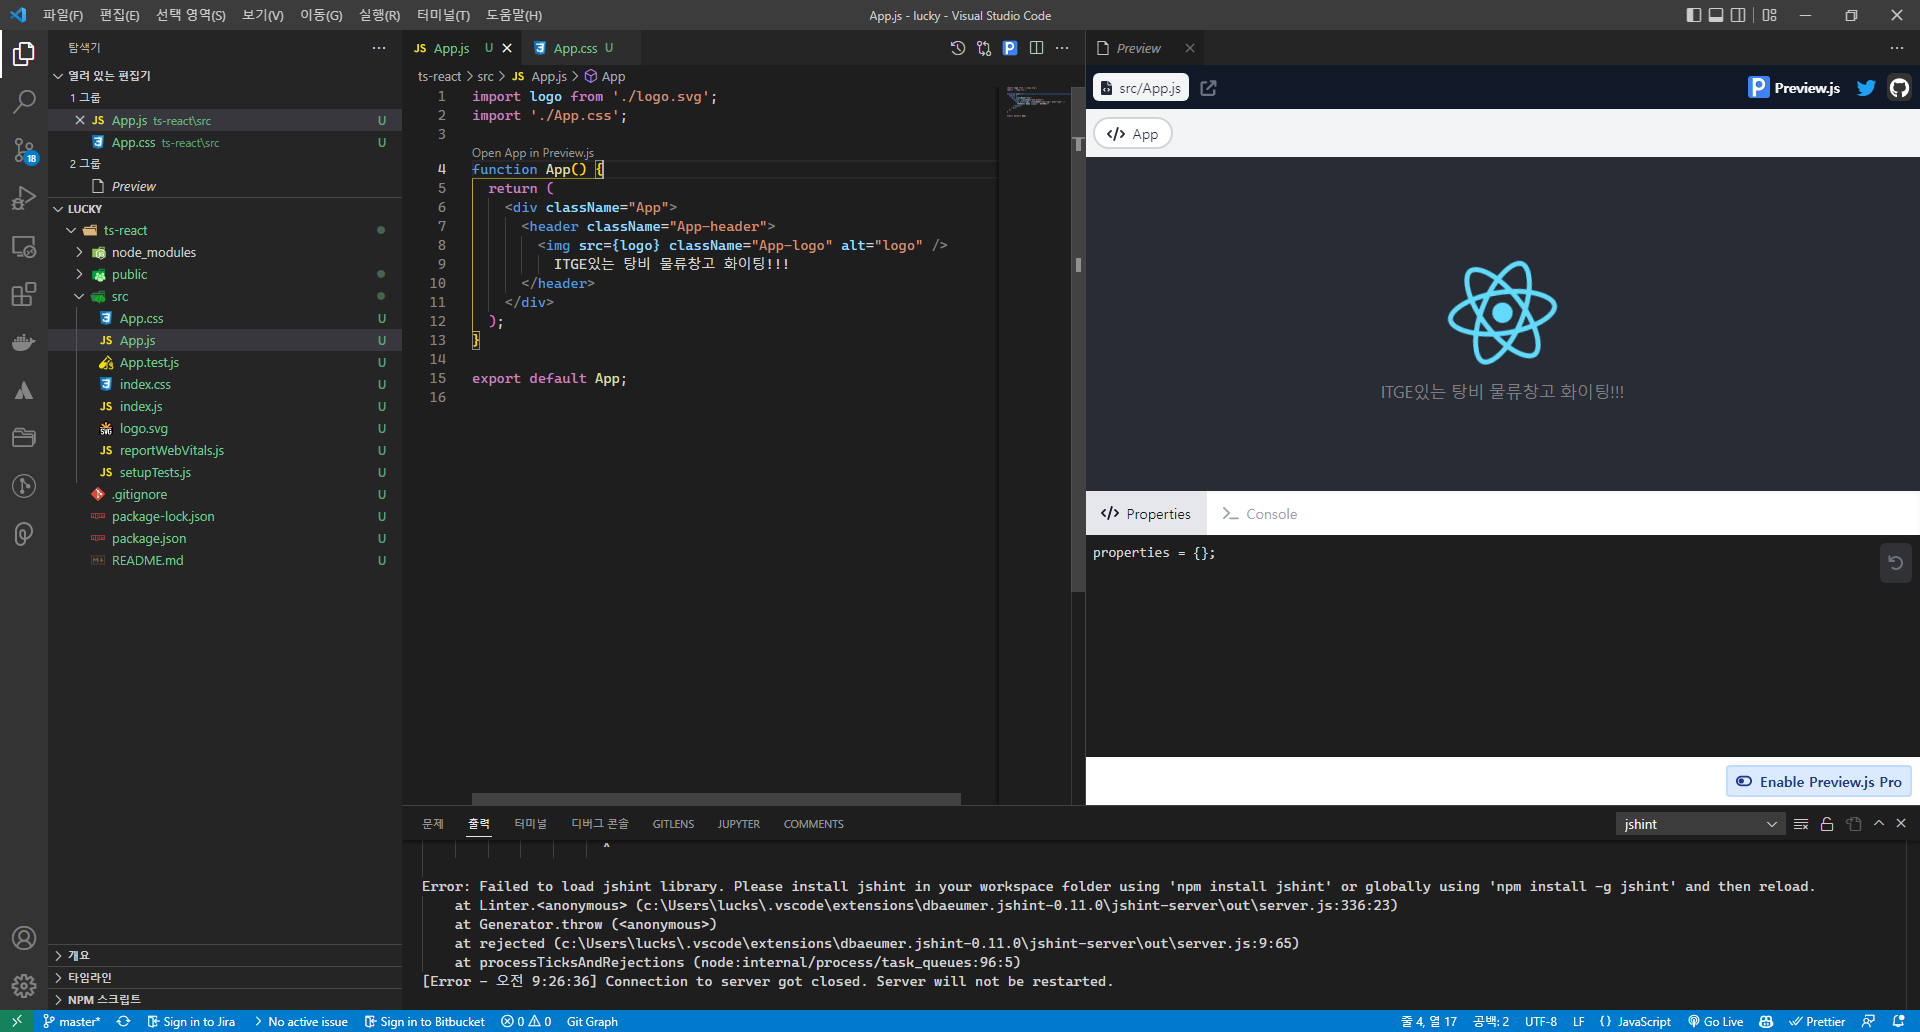Open the Terminal menu (터미널)
1920x1032 pixels.
click(x=443, y=15)
